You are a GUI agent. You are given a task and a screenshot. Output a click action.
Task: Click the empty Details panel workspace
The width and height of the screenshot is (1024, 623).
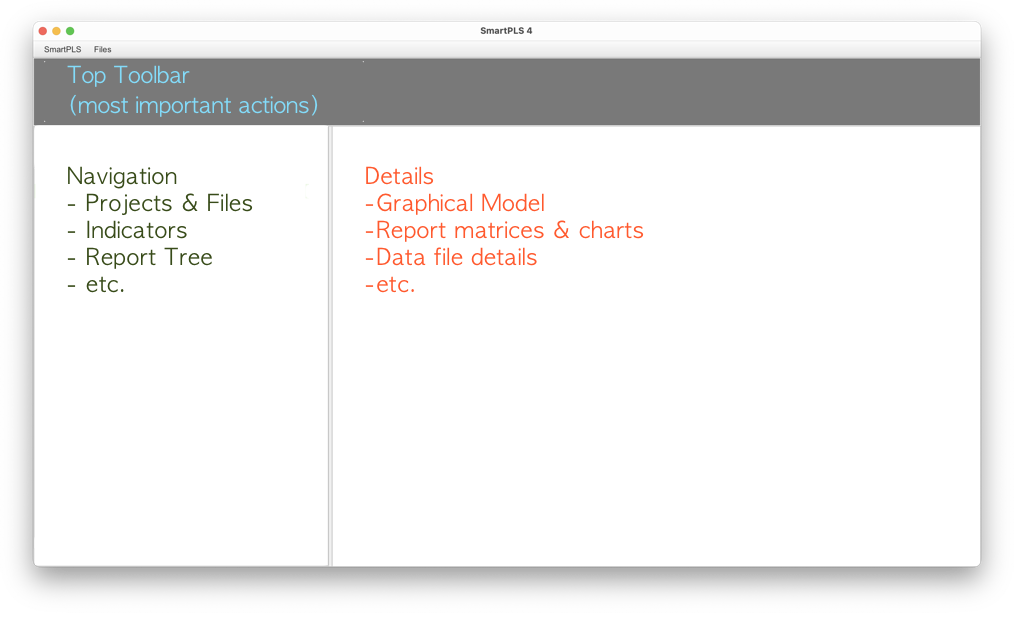click(660, 430)
